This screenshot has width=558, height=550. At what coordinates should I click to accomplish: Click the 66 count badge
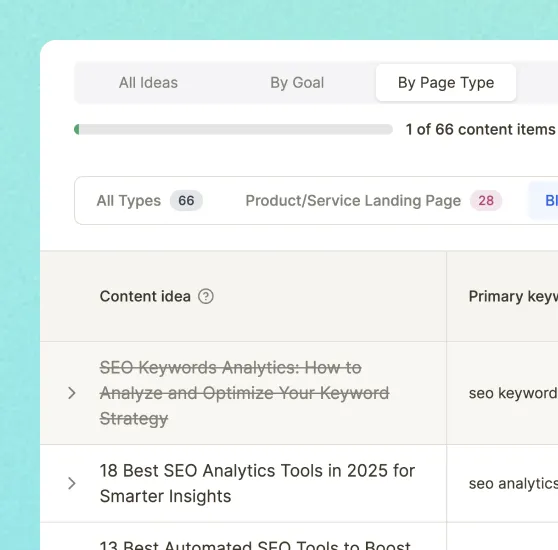point(186,201)
